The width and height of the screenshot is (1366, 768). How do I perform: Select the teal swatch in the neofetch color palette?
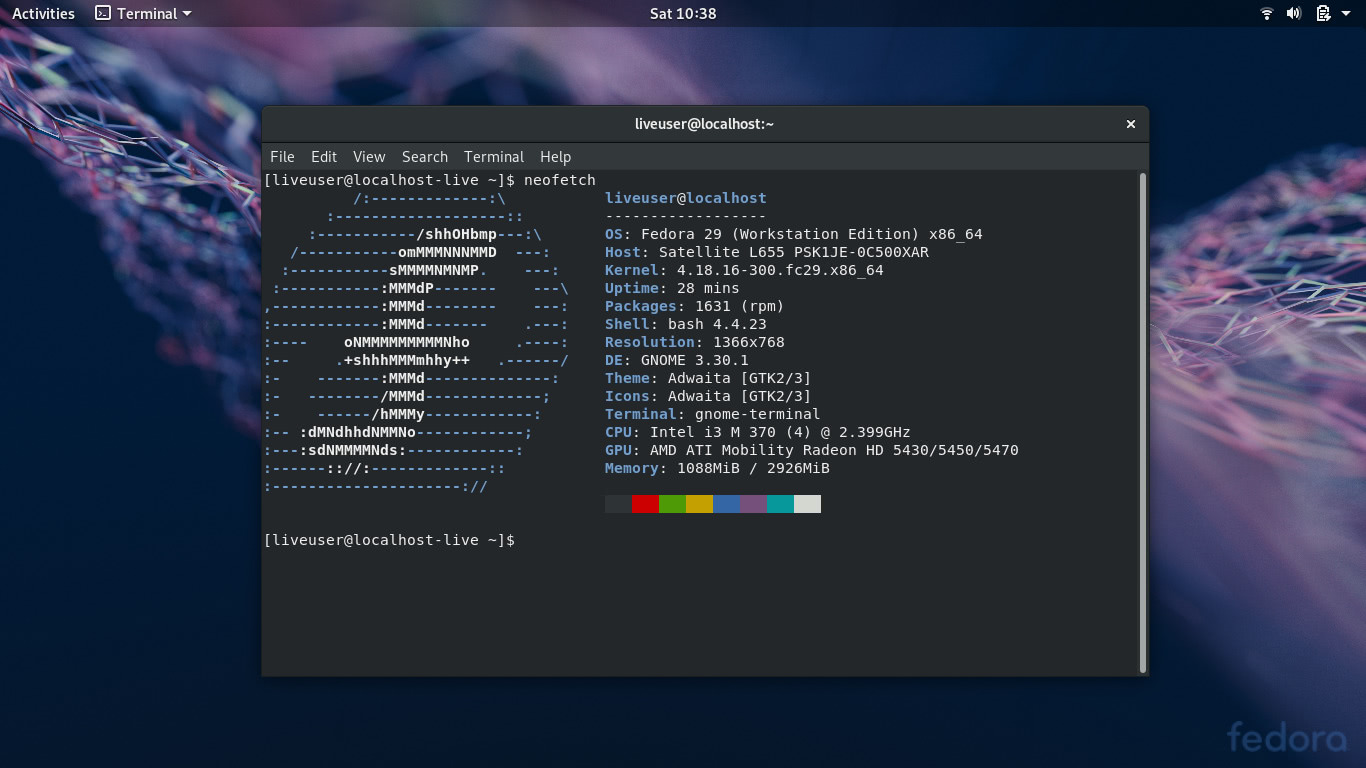(781, 504)
